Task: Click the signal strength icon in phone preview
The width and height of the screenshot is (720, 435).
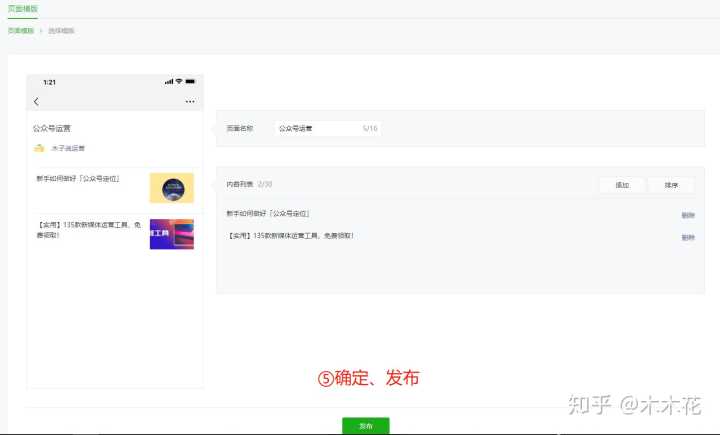Action: tap(169, 81)
